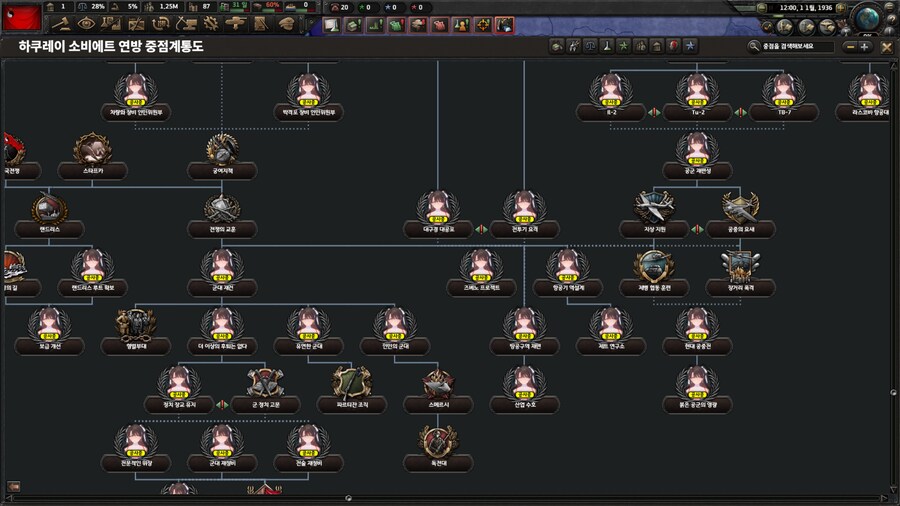Close the focus tree window
Viewport: 900px width, 506px height.
click(x=886, y=46)
